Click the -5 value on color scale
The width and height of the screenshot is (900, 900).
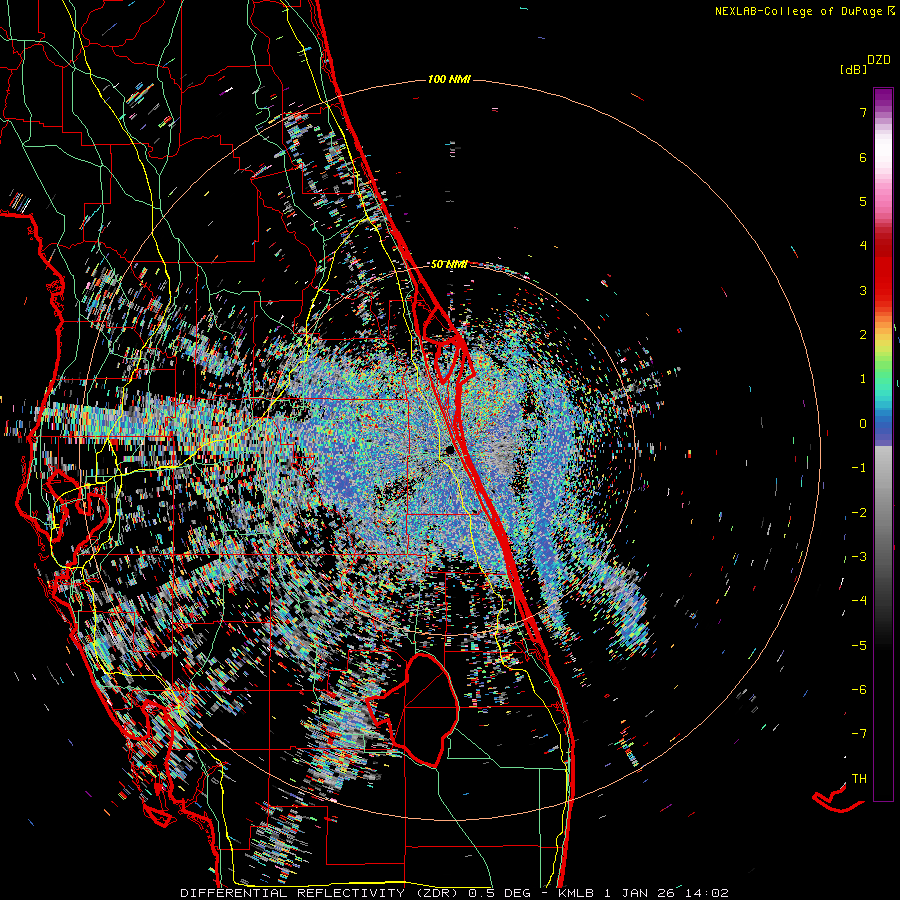coord(859,646)
